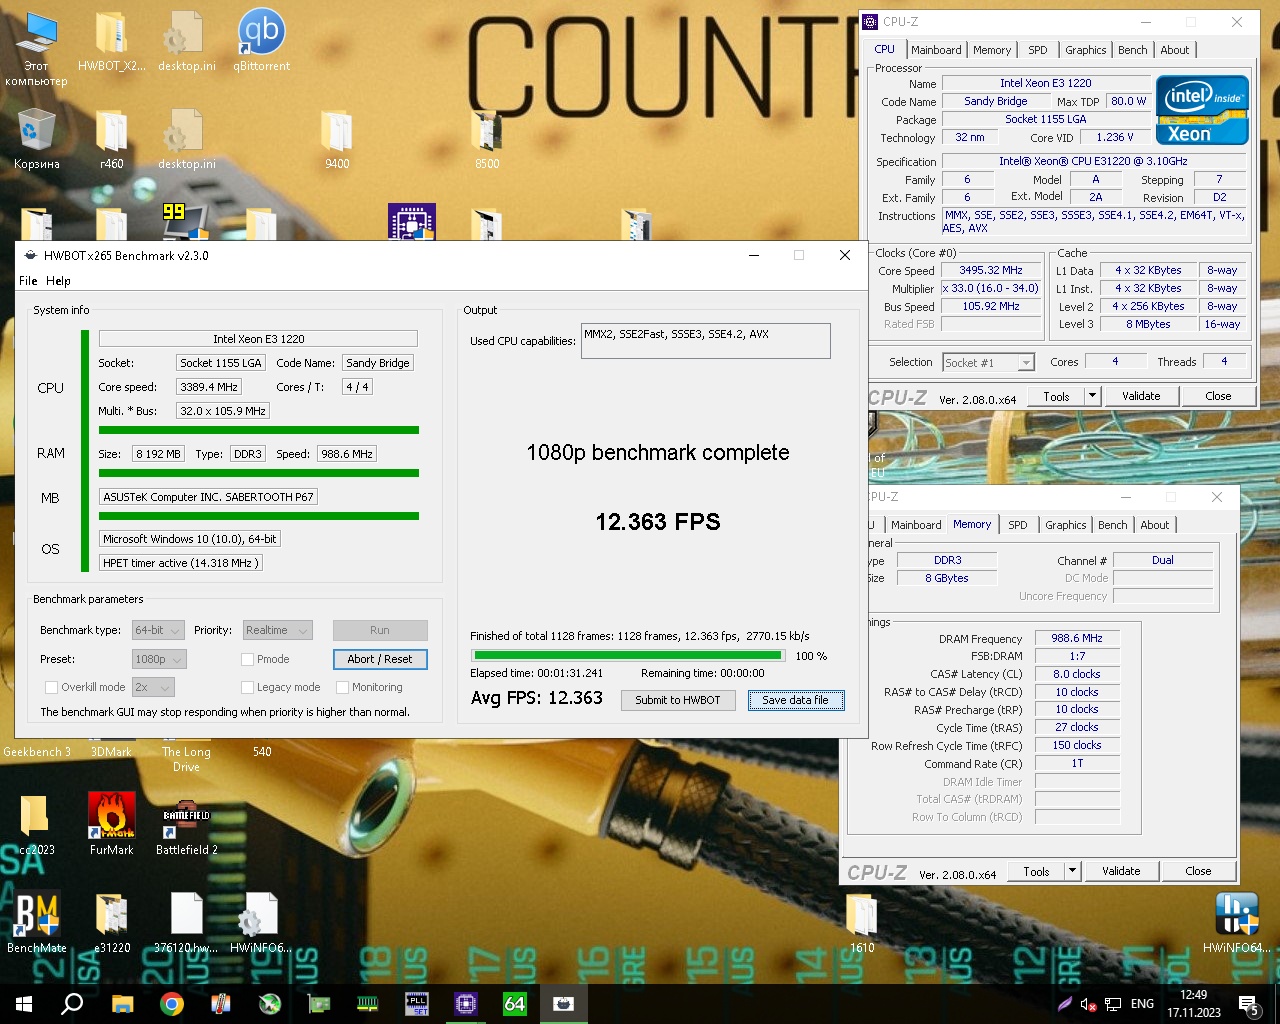Screen dimensions: 1280x1024
Task: Open the Priority Realtime dropdown
Action: 277,630
